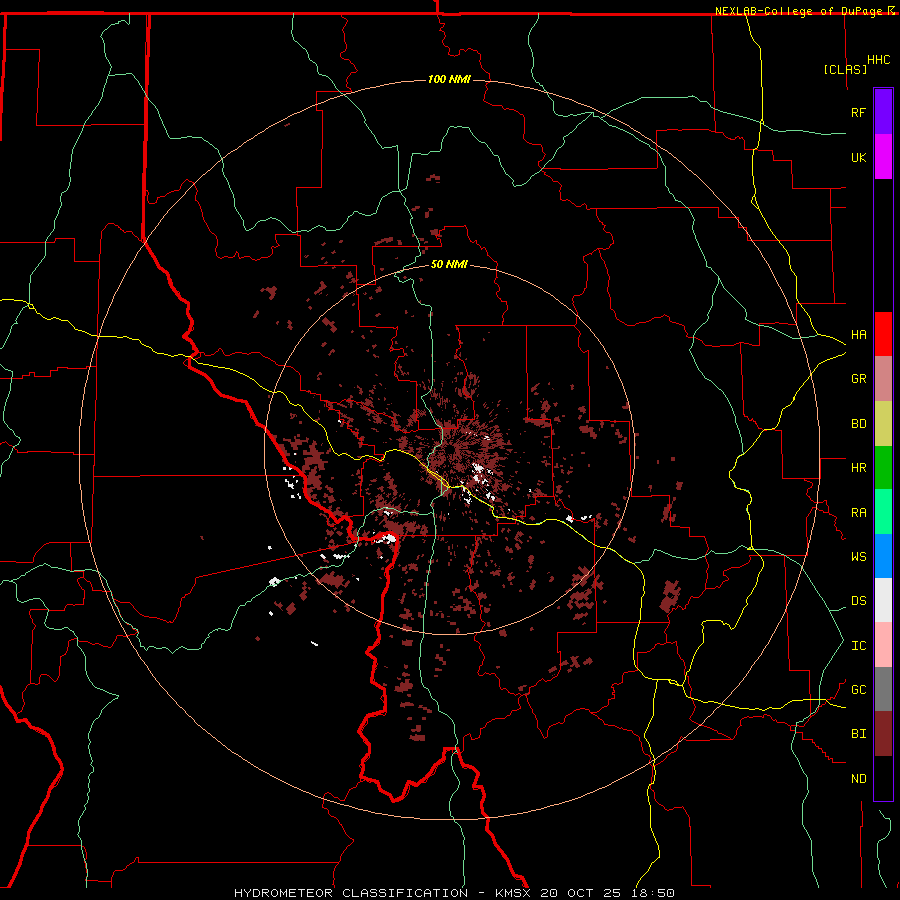Click the IC legend label
Viewport: 900px width, 900px height.
[x=858, y=646]
